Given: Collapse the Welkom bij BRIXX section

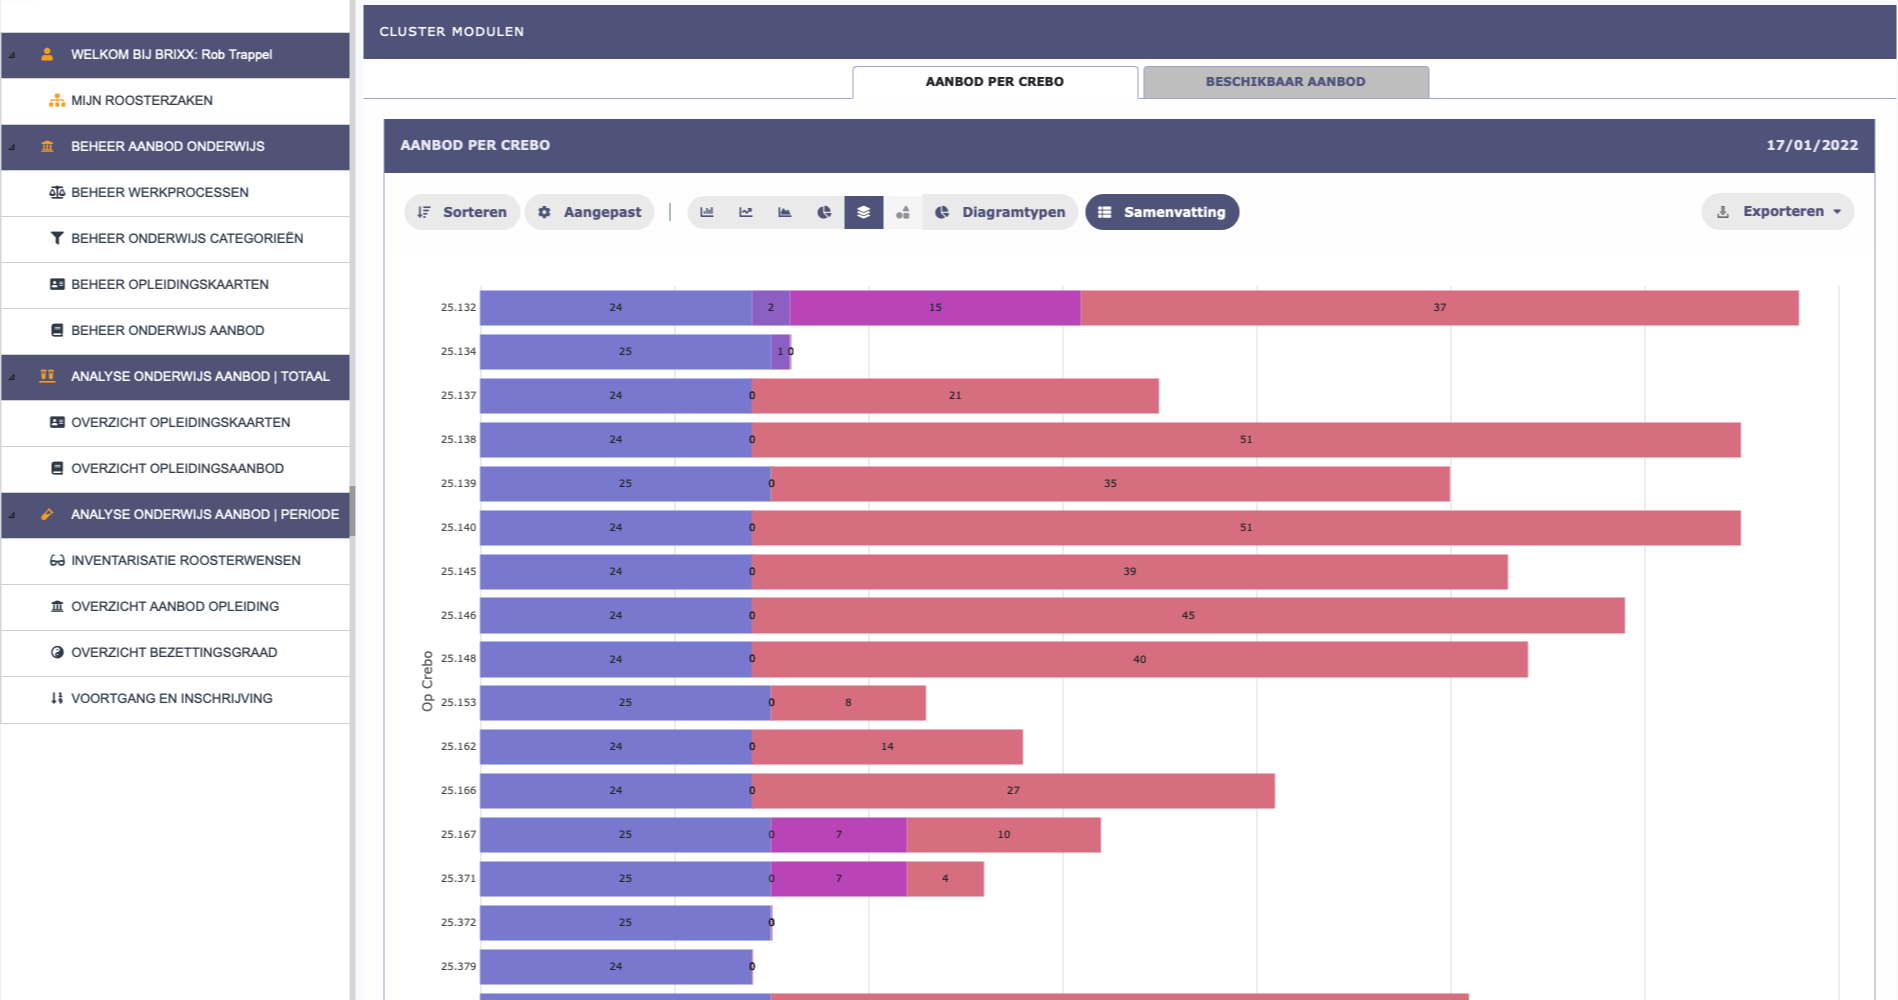Looking at the screenshot, I should (12, 55).
